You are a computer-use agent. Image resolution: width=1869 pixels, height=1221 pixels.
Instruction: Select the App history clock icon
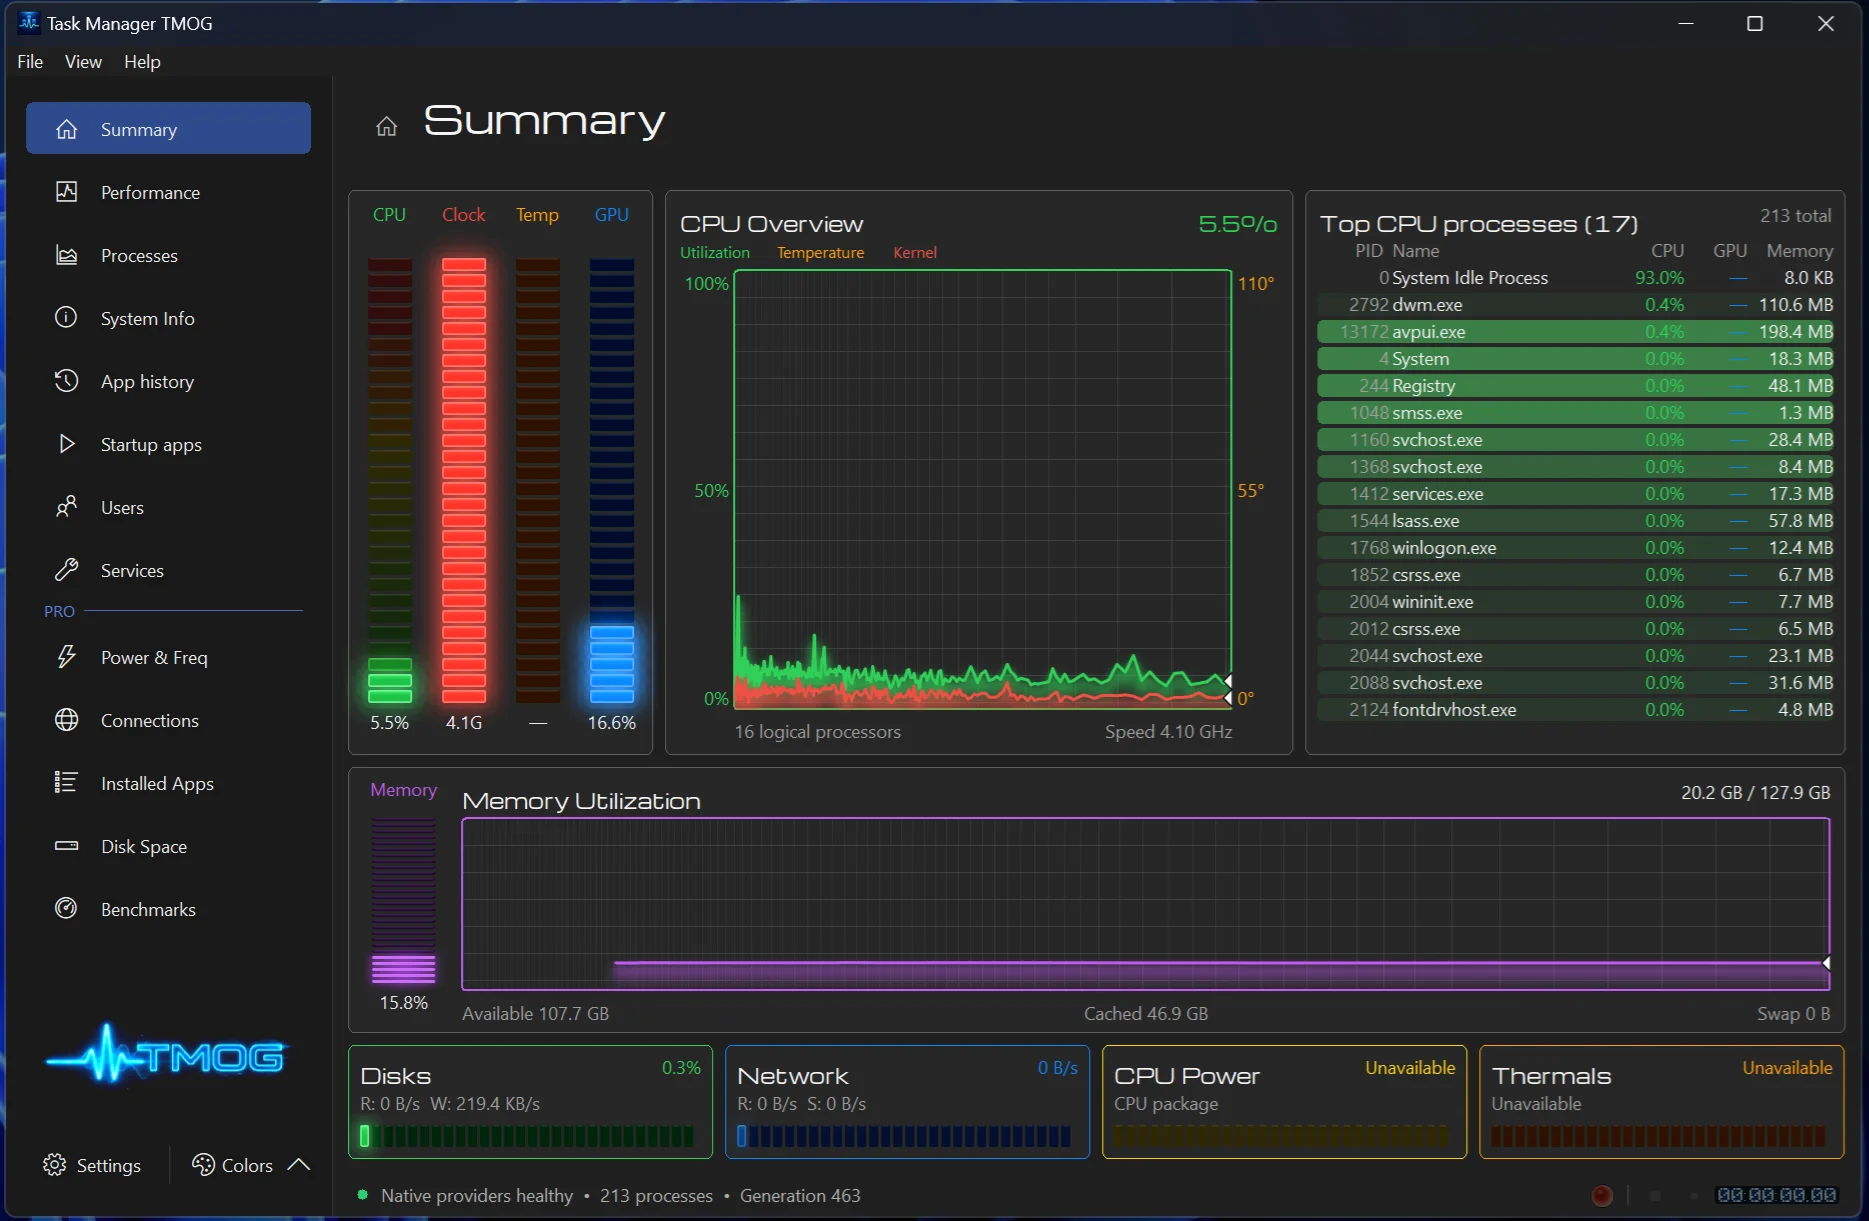66,381
